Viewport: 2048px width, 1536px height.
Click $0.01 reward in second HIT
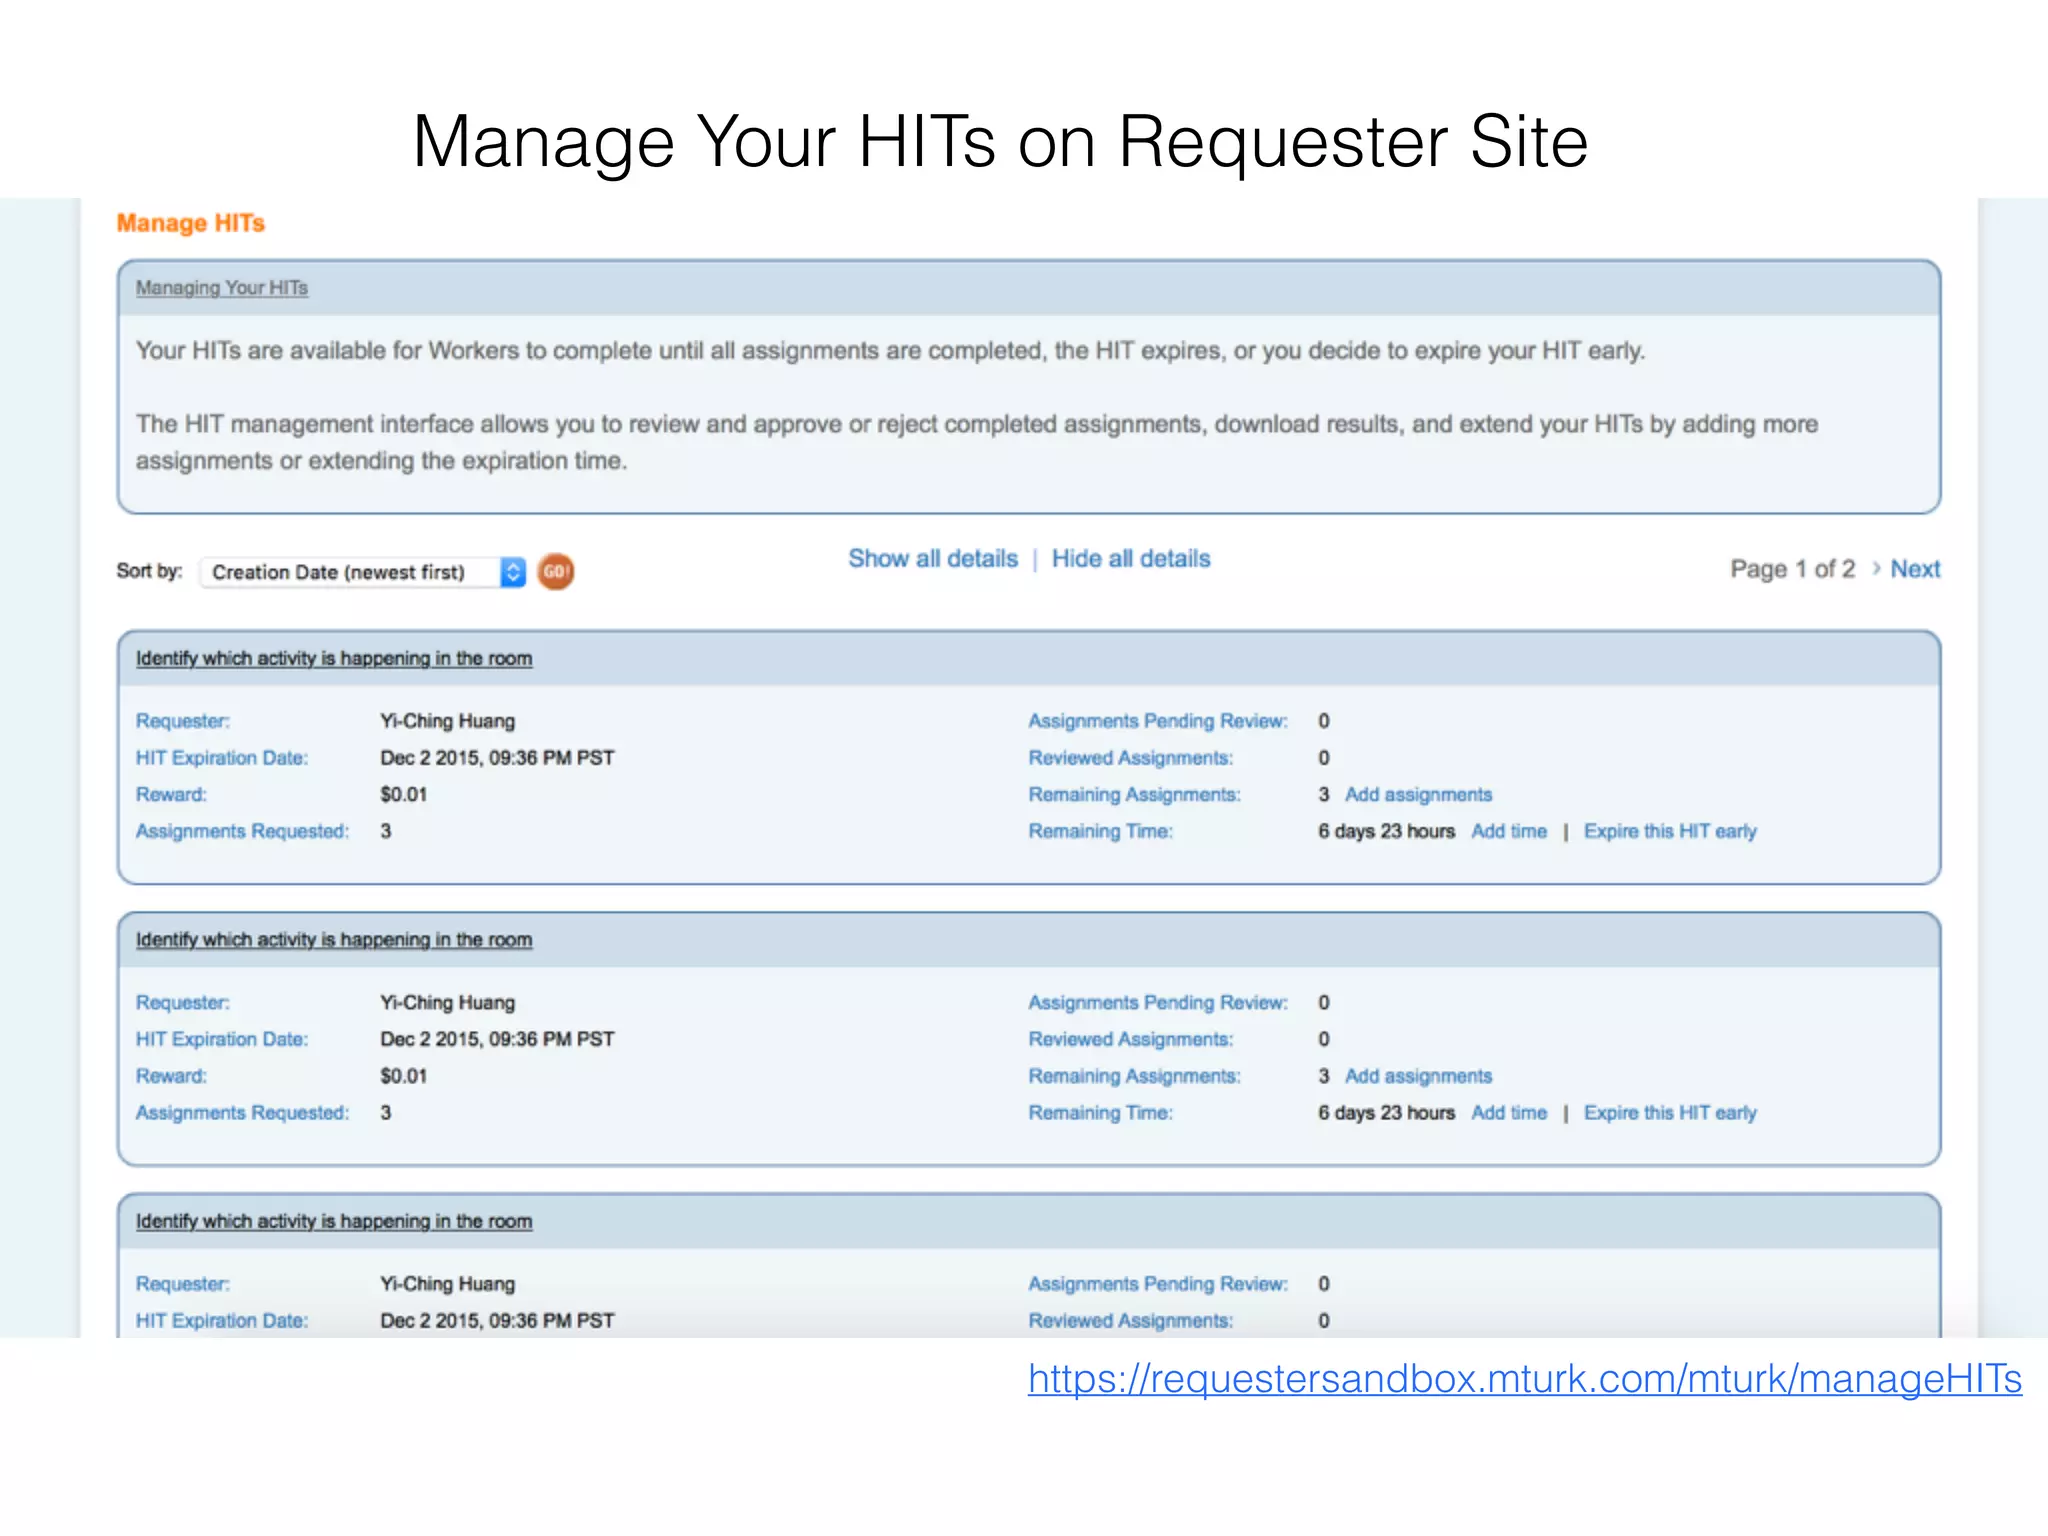(x=404, y=1077)
